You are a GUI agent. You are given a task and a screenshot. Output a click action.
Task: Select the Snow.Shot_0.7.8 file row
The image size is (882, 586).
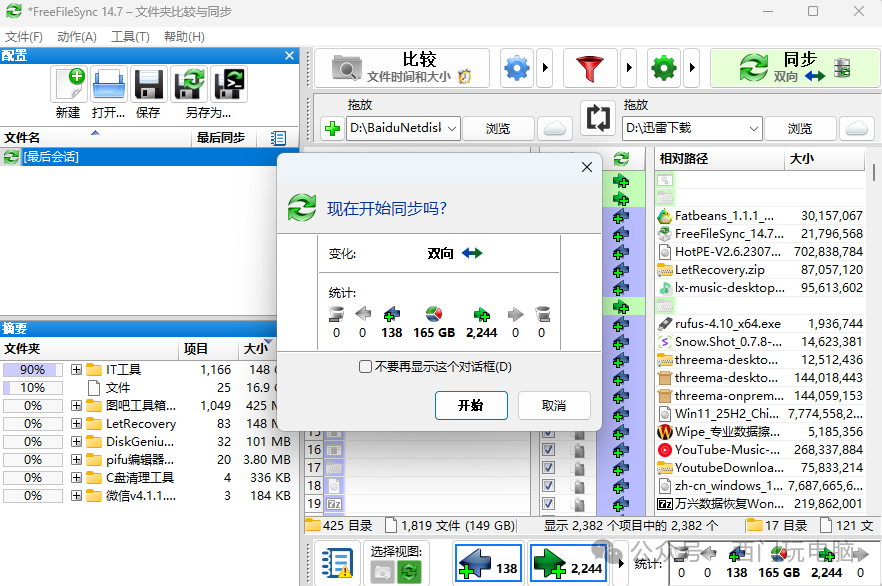[760, 342]
